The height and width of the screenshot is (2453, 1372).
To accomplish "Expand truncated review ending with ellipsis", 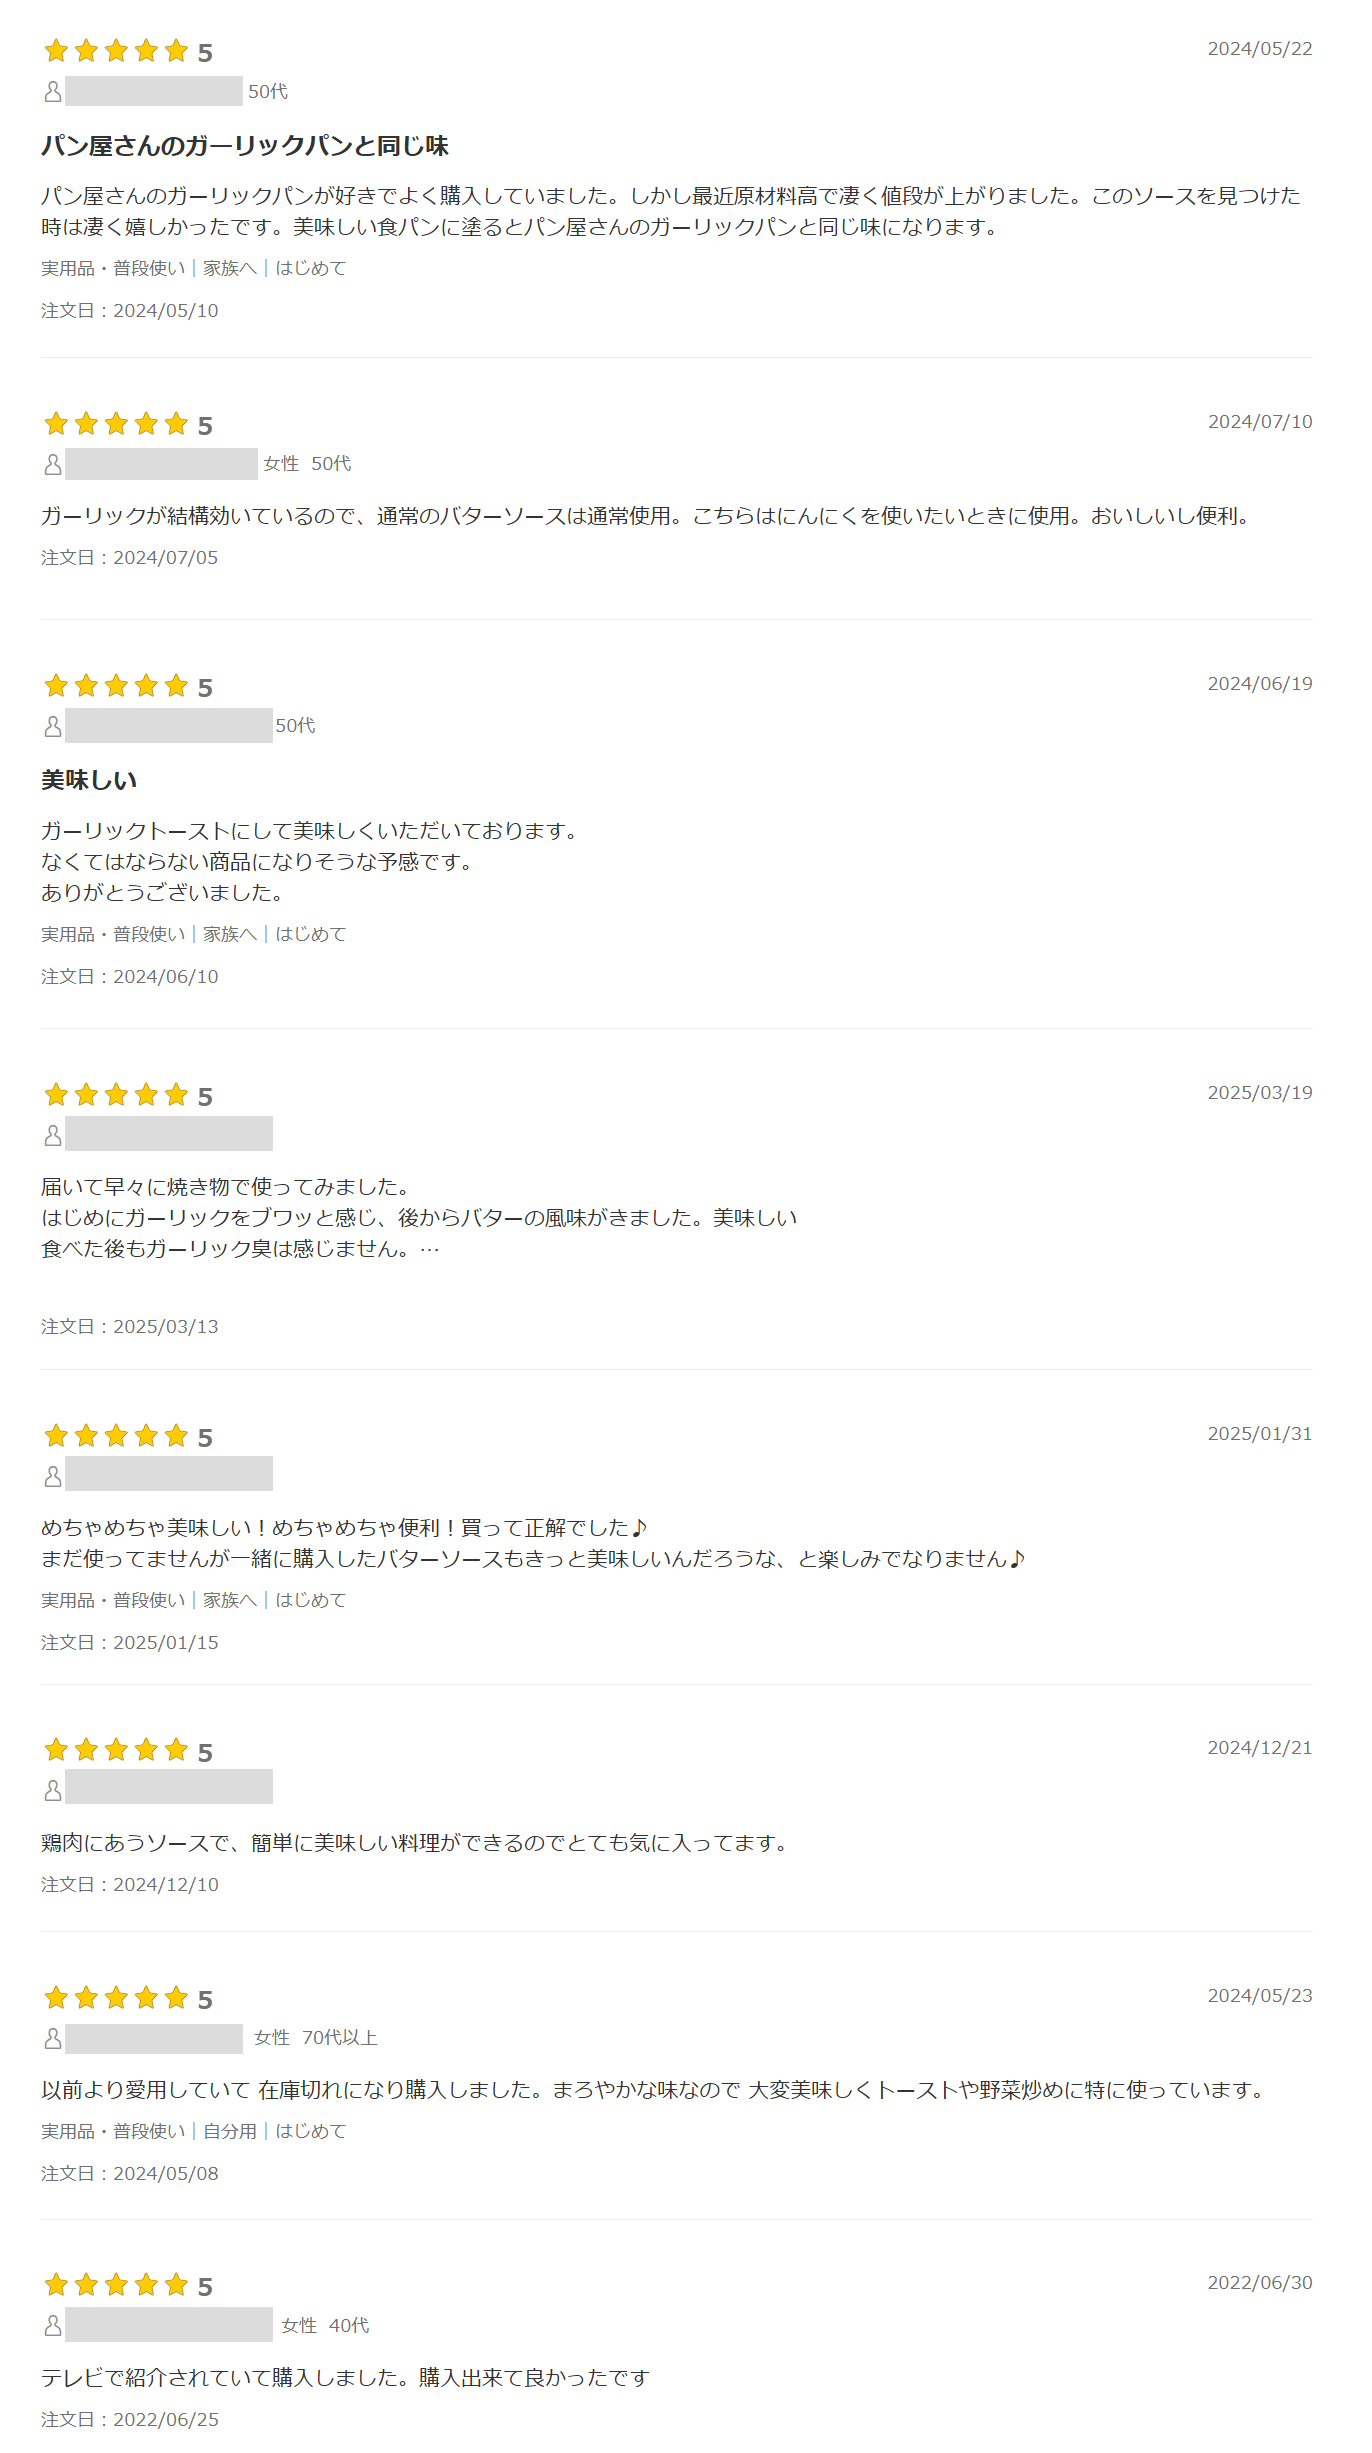I will tap(430, 1249).
